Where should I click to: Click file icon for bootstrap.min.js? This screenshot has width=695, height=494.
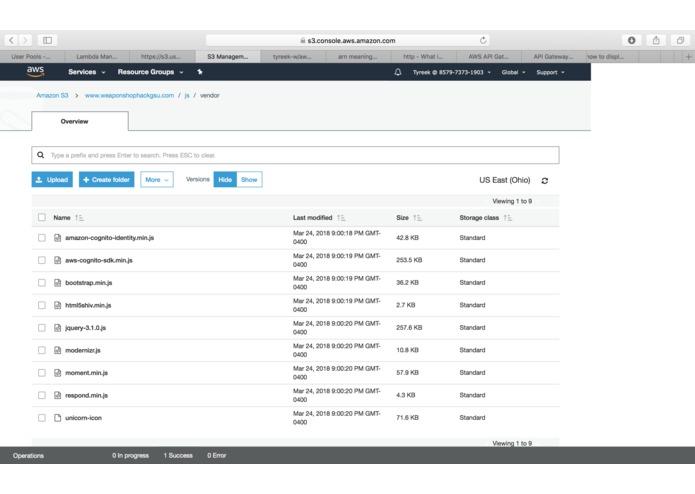(58, 283)
